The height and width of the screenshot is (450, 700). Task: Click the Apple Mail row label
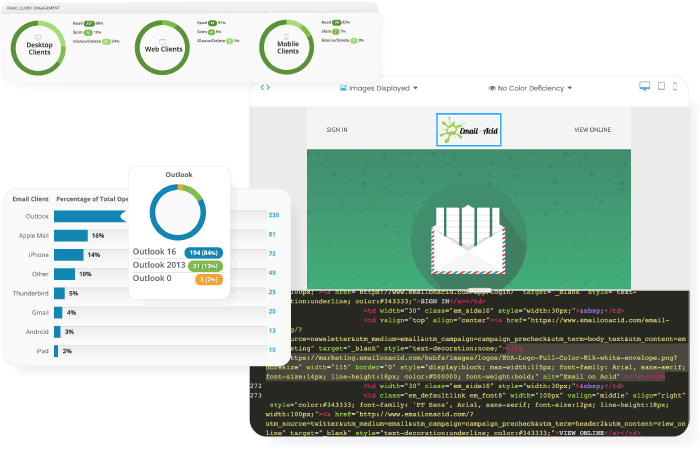click(33, 236)
